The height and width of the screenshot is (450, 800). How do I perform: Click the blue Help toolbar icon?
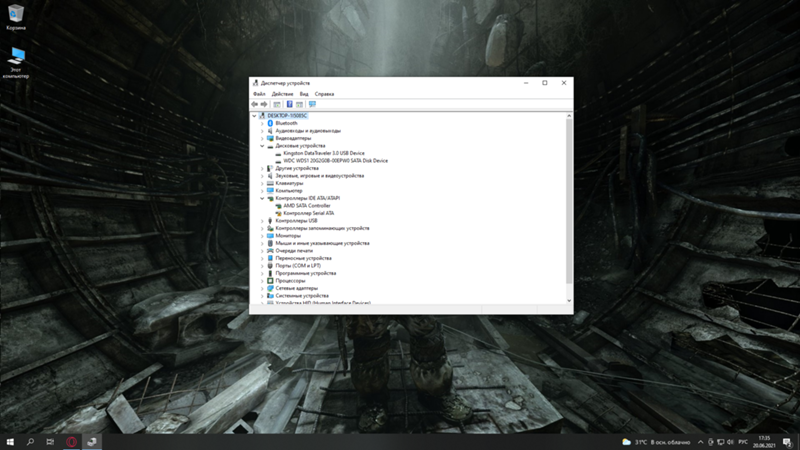coord(289,104)
